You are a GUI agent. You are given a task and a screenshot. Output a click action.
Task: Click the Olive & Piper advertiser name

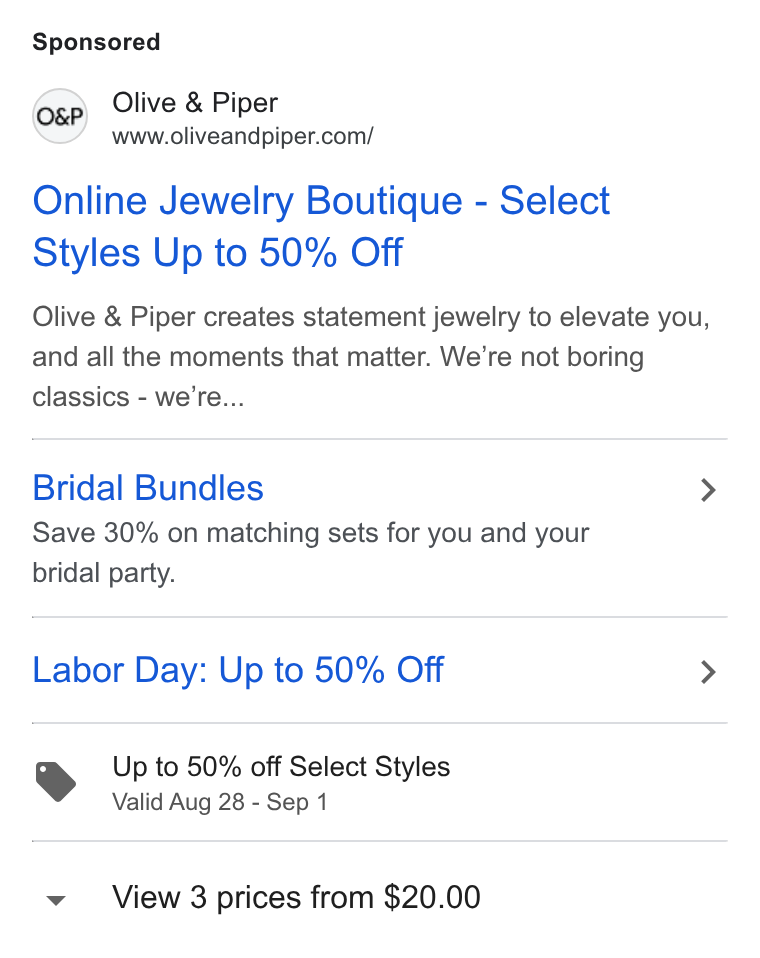[195, 103]
